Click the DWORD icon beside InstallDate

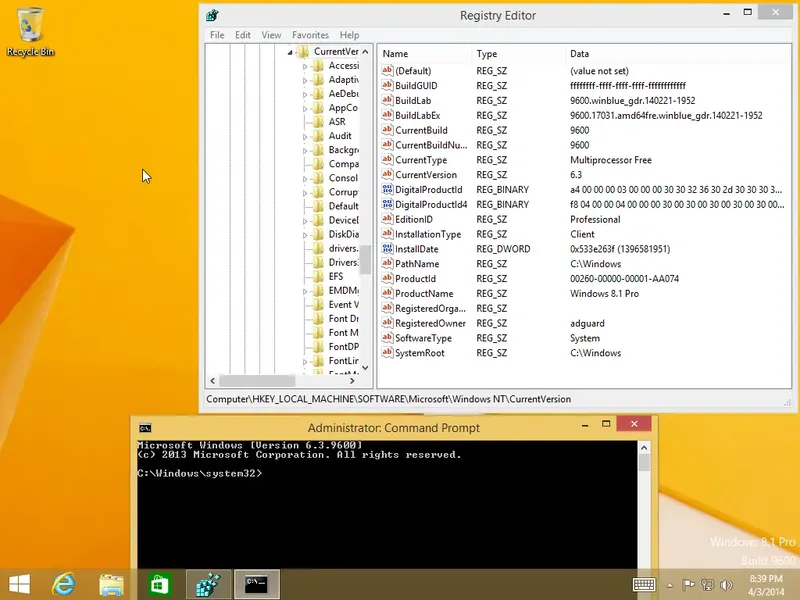point(386,248)
